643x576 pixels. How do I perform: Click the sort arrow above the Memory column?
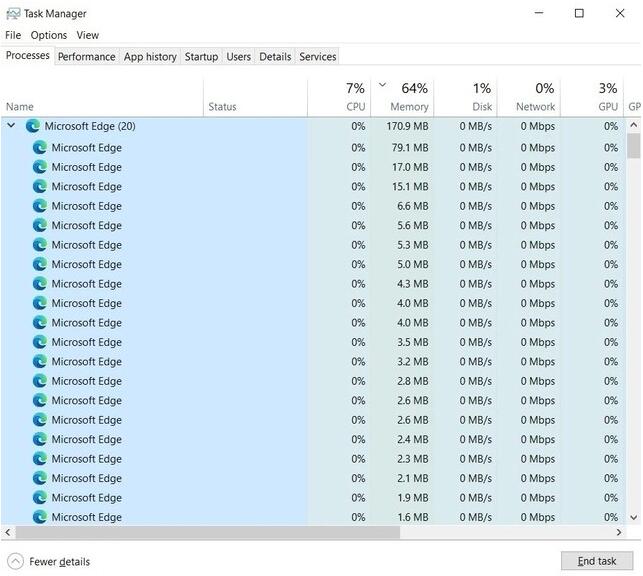point(382,85)
